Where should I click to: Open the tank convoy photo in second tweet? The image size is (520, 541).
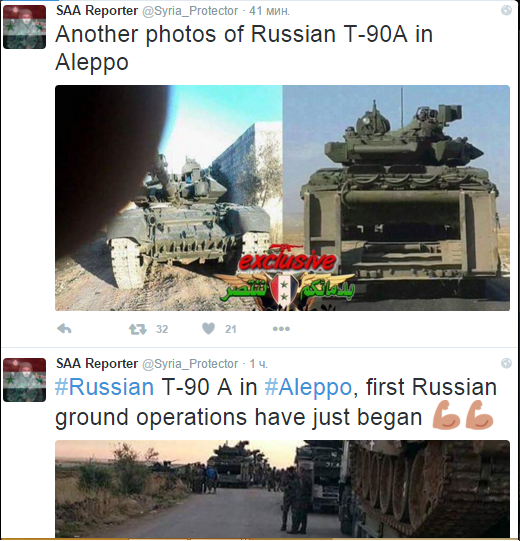click(282, 489)
